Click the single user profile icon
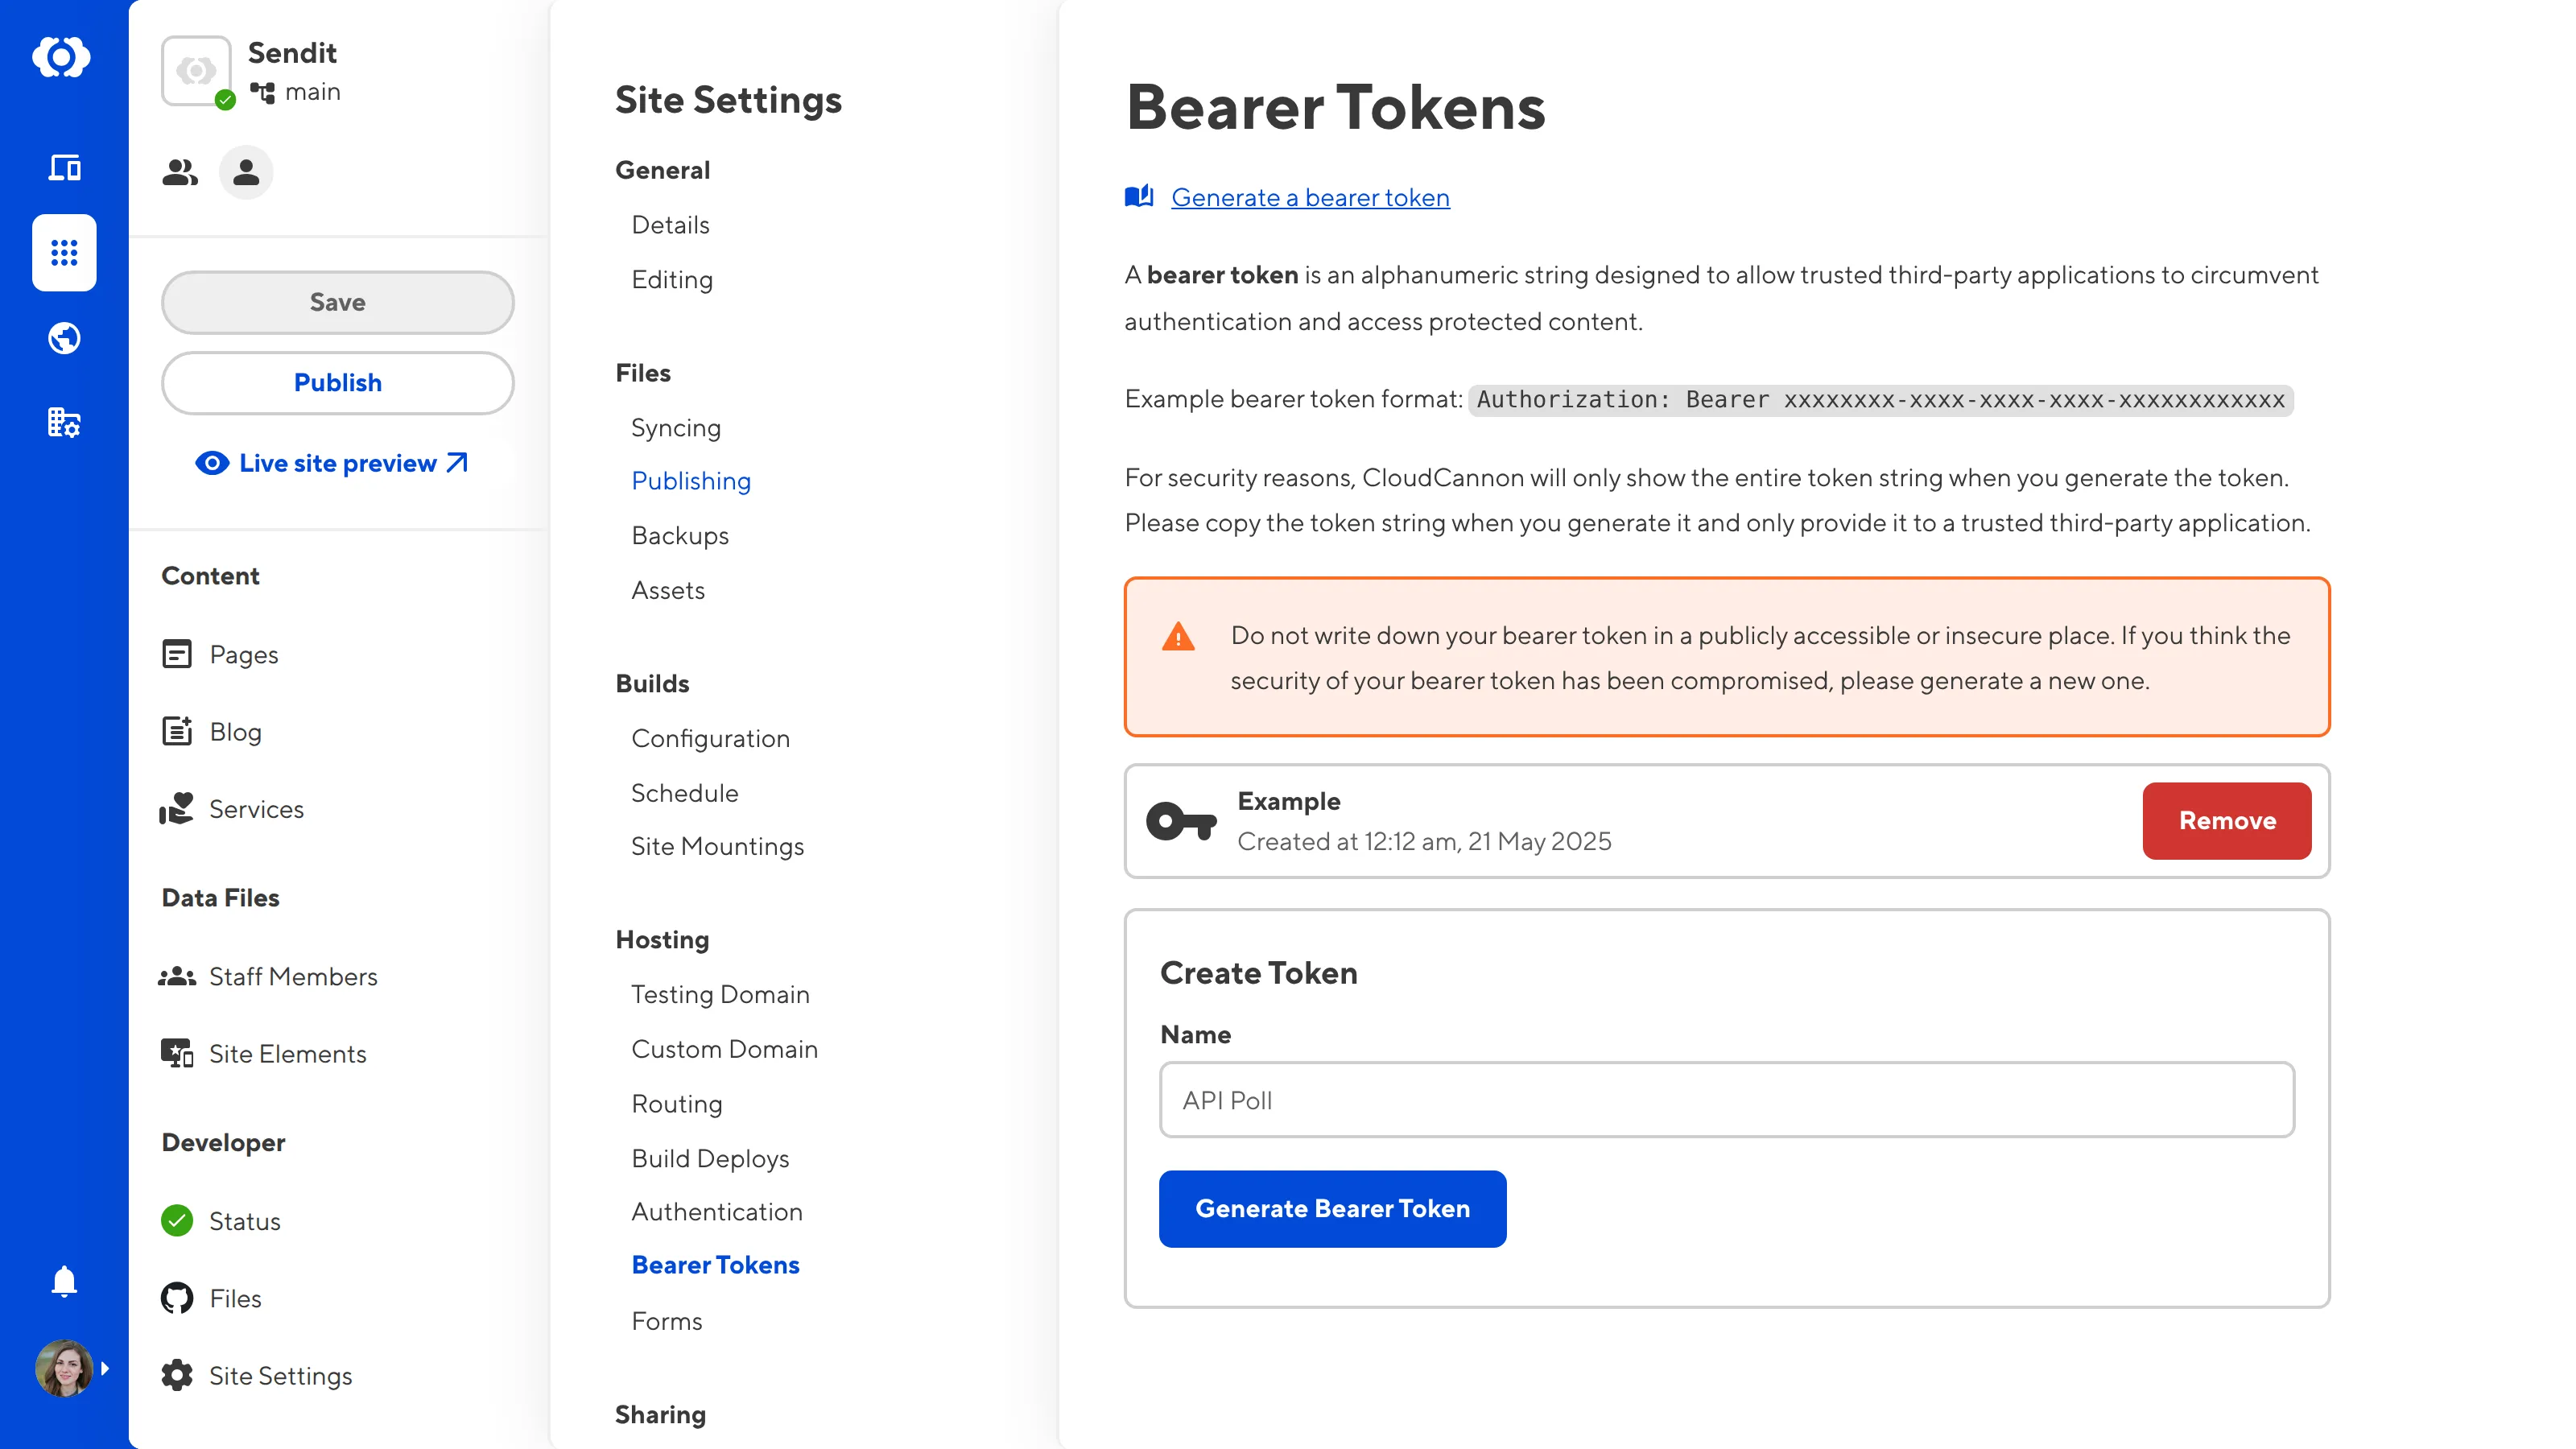2576x1449 pixels. point(246,173)
